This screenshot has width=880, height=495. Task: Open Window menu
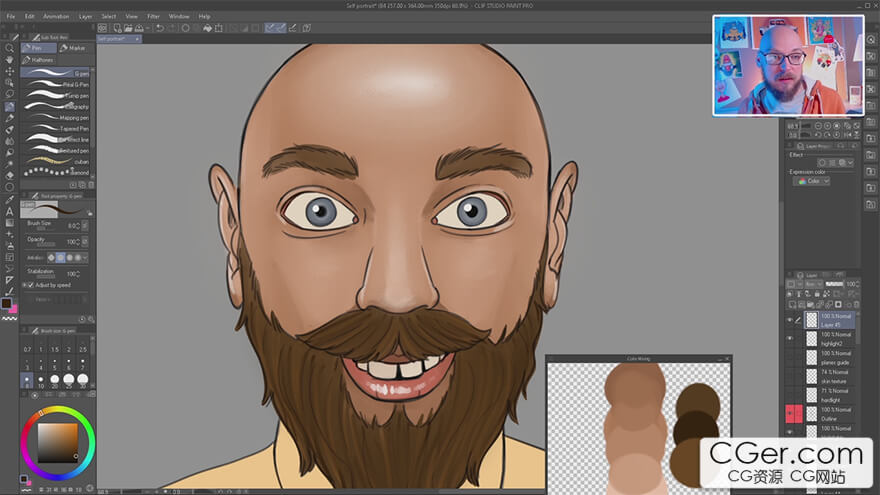tap(179, 16)
